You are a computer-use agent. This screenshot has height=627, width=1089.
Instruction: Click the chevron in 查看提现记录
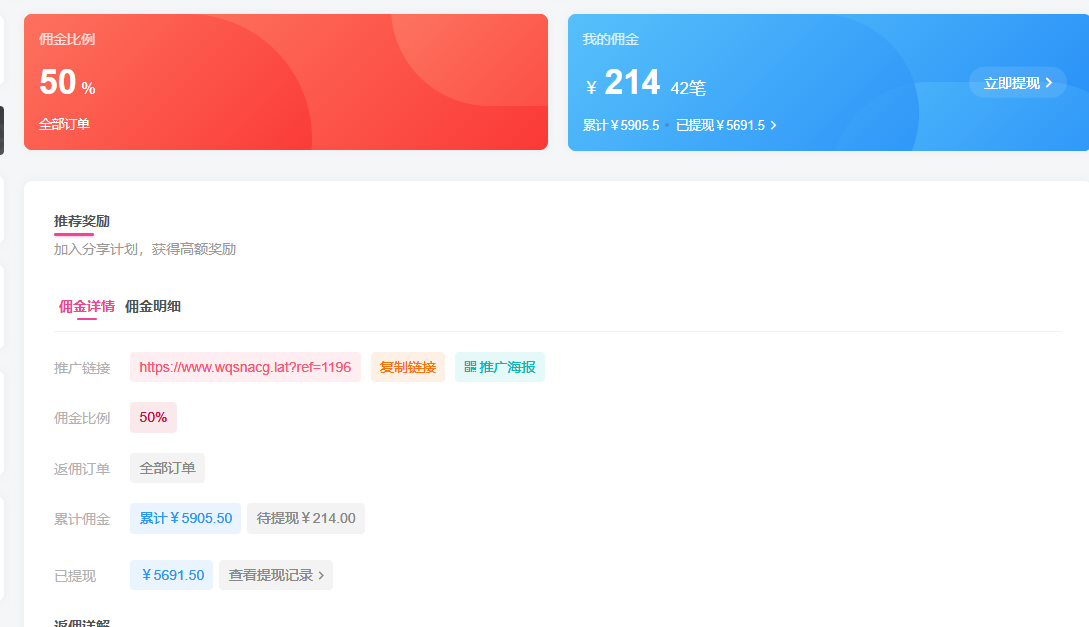click(x=321, y=575)
